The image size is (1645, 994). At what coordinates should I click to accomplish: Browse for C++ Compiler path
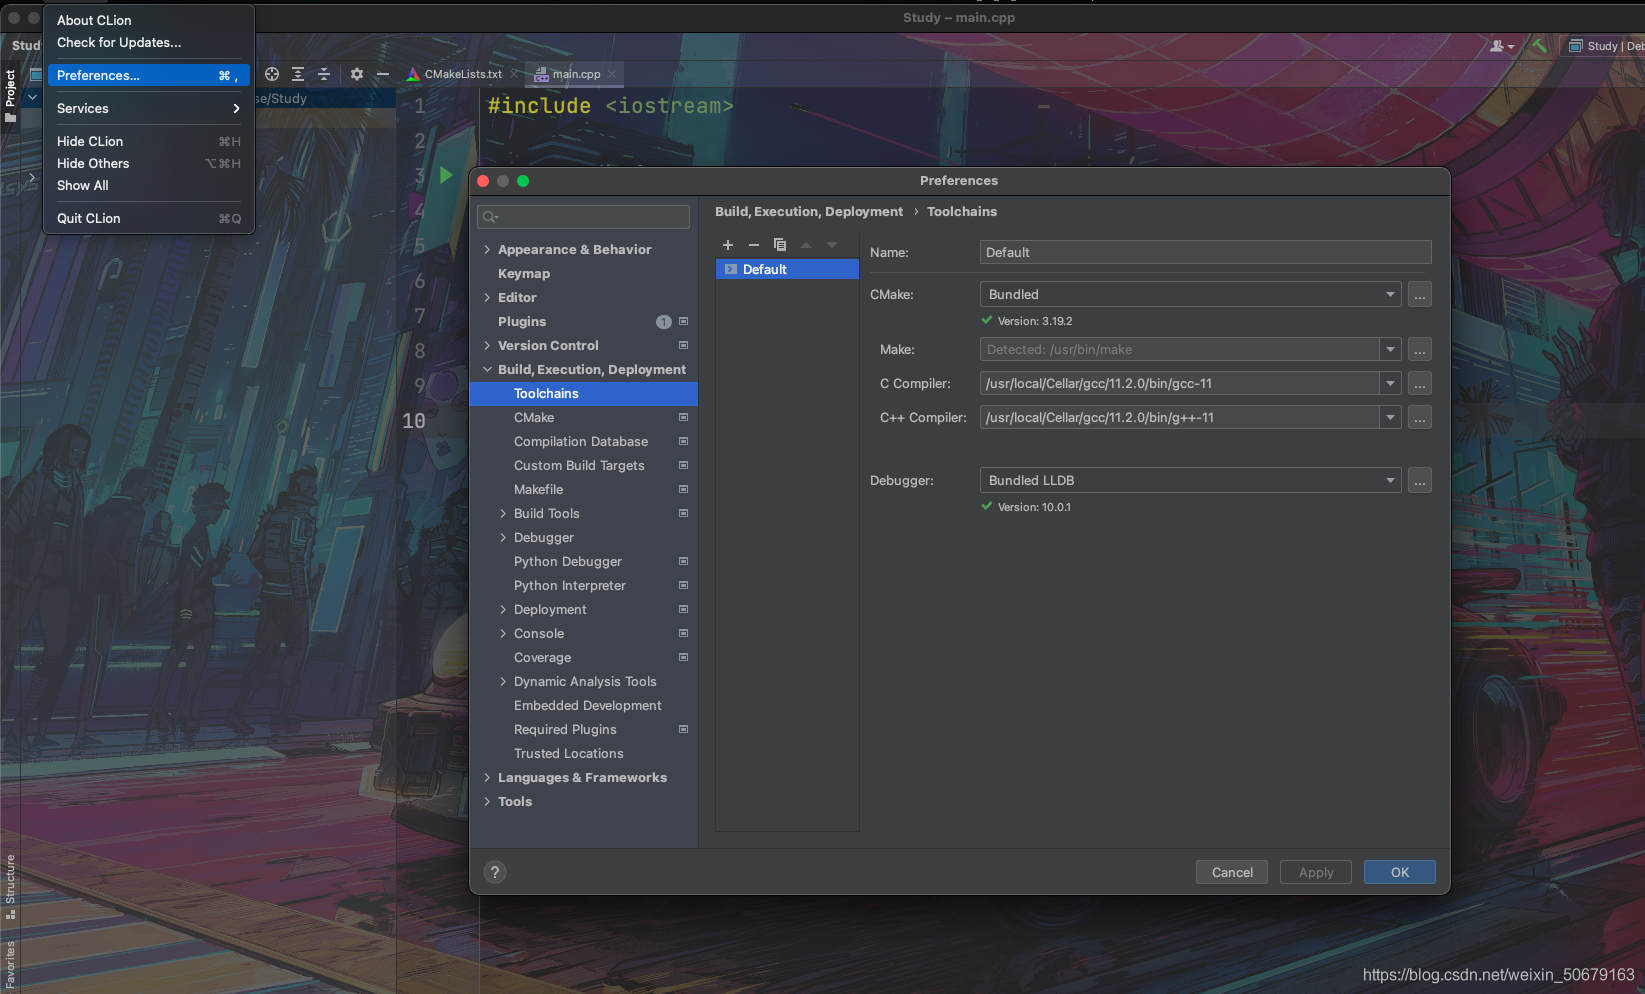click(x=1420, y=417)
